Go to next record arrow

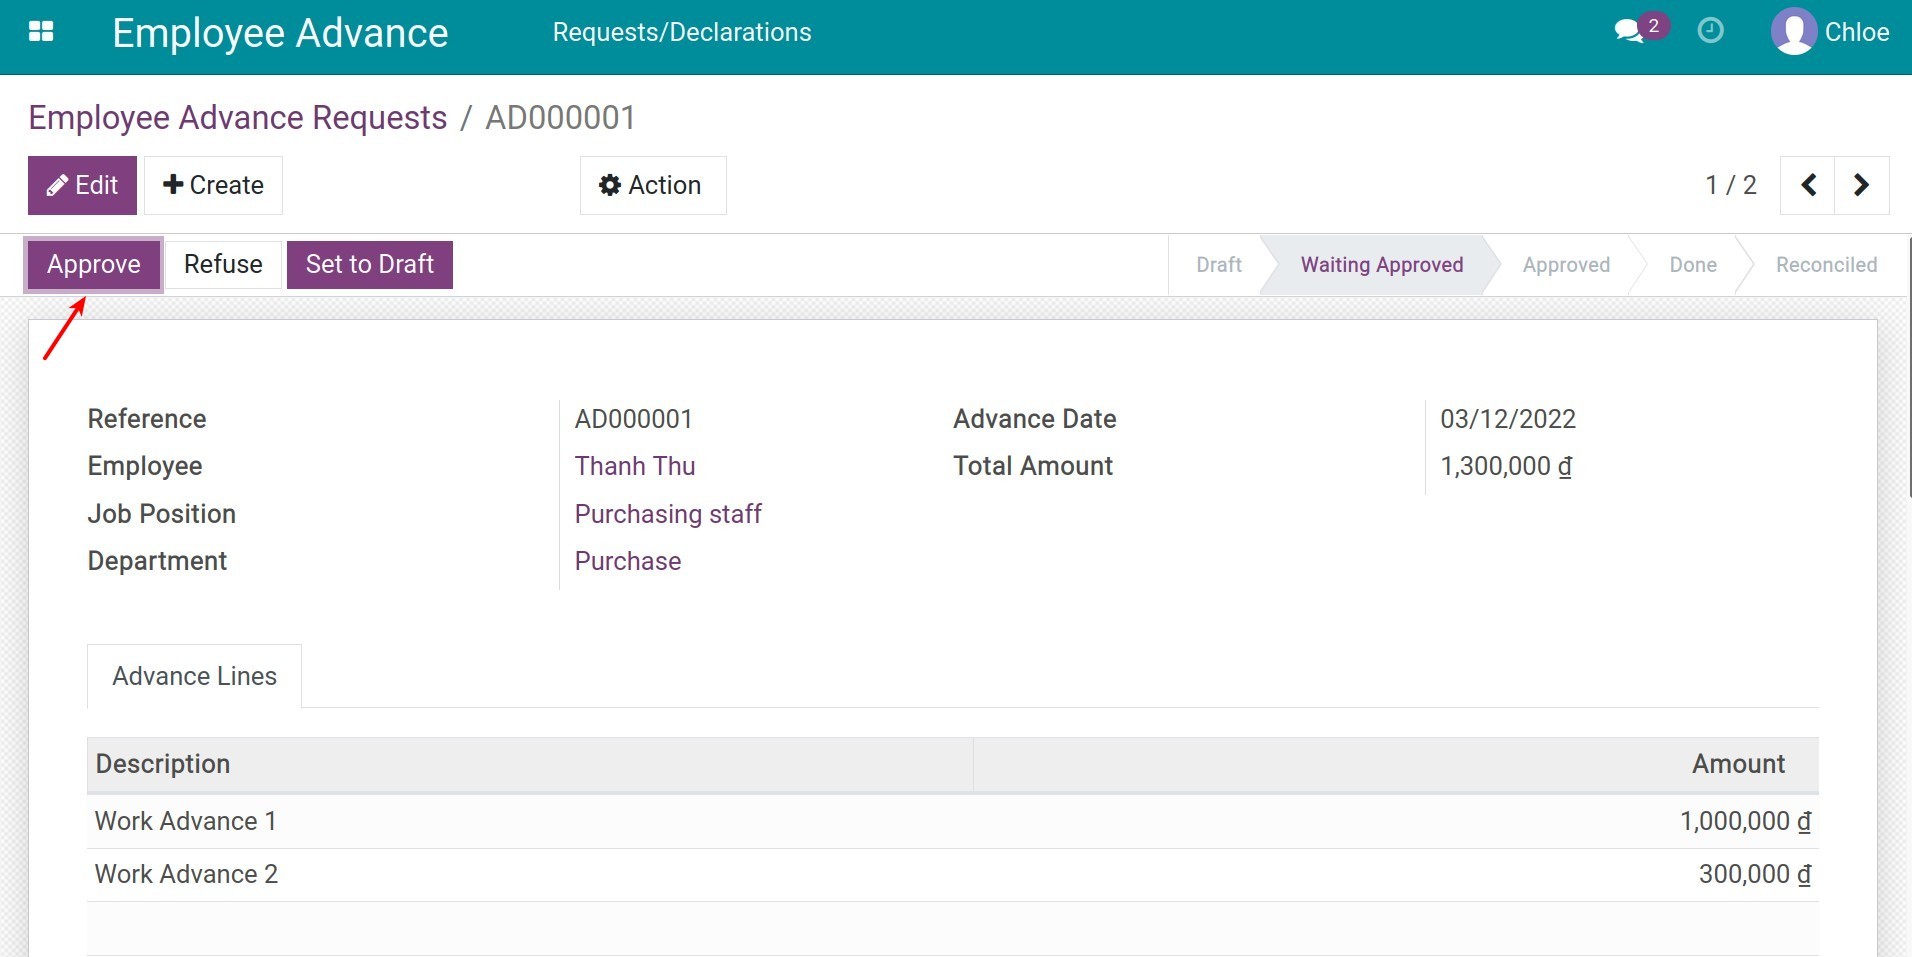(1861, 185)
